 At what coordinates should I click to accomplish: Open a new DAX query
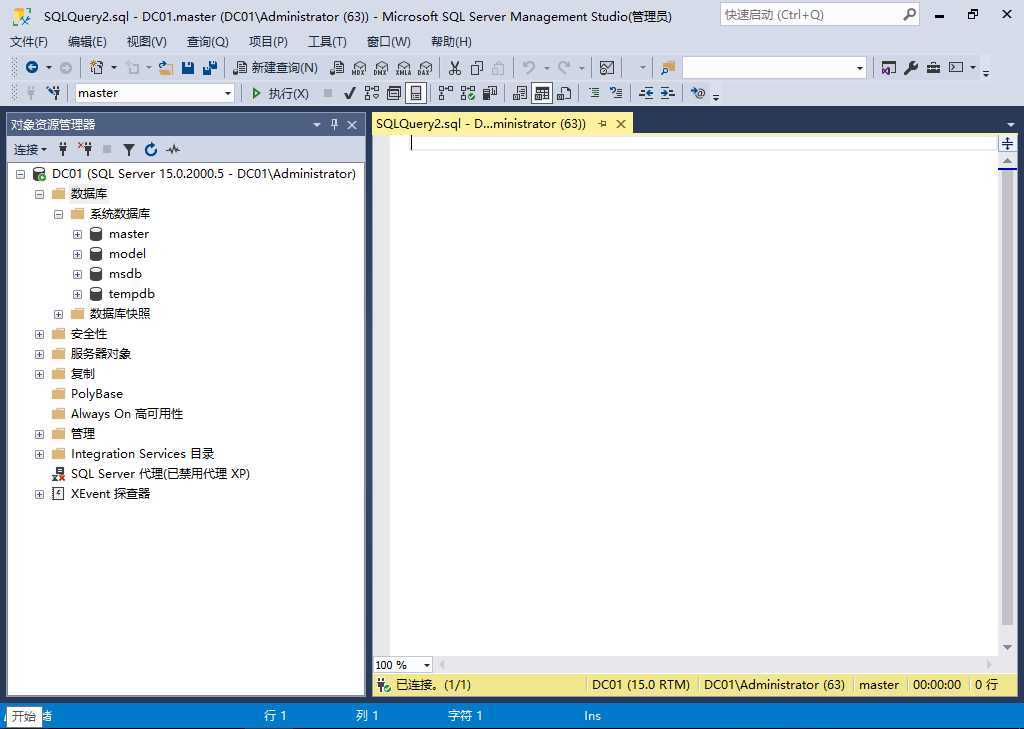(x=425, y=67)
